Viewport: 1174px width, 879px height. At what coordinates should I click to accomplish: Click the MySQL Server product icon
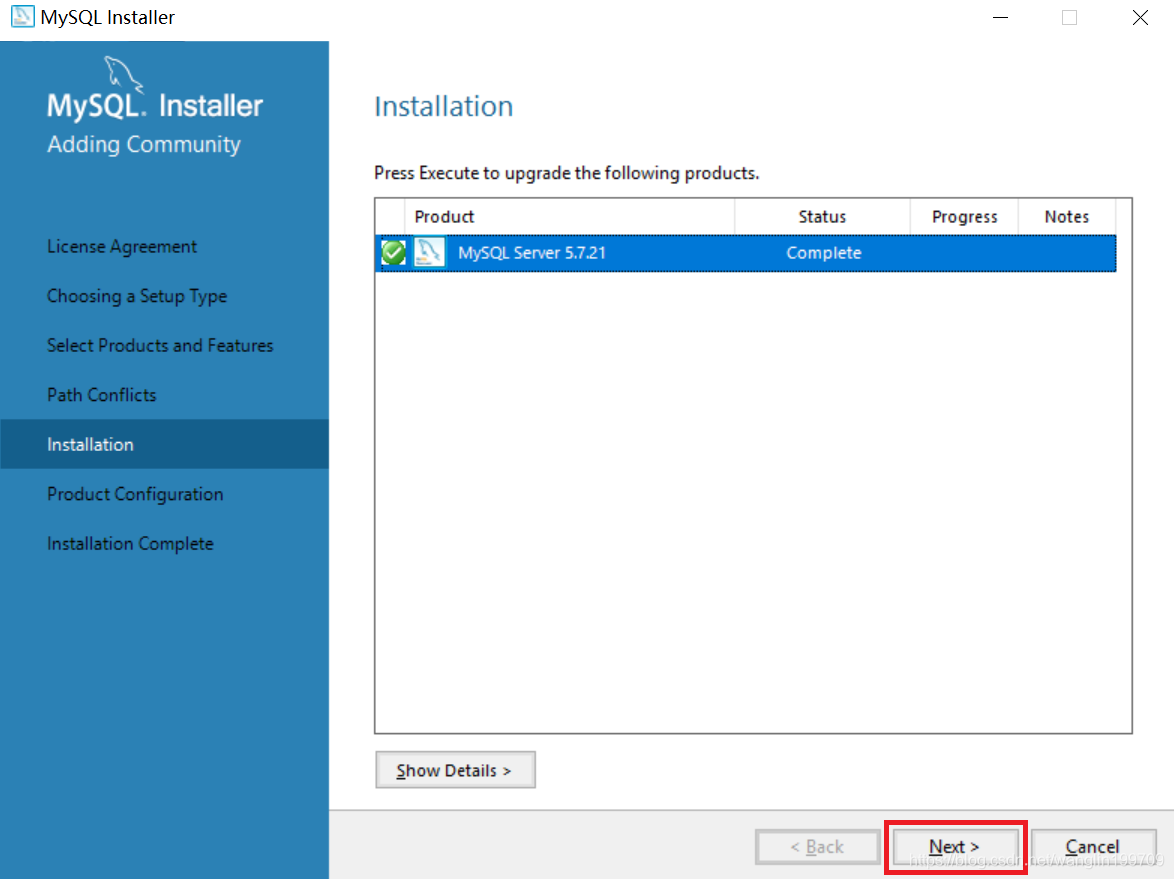point(429,252)
